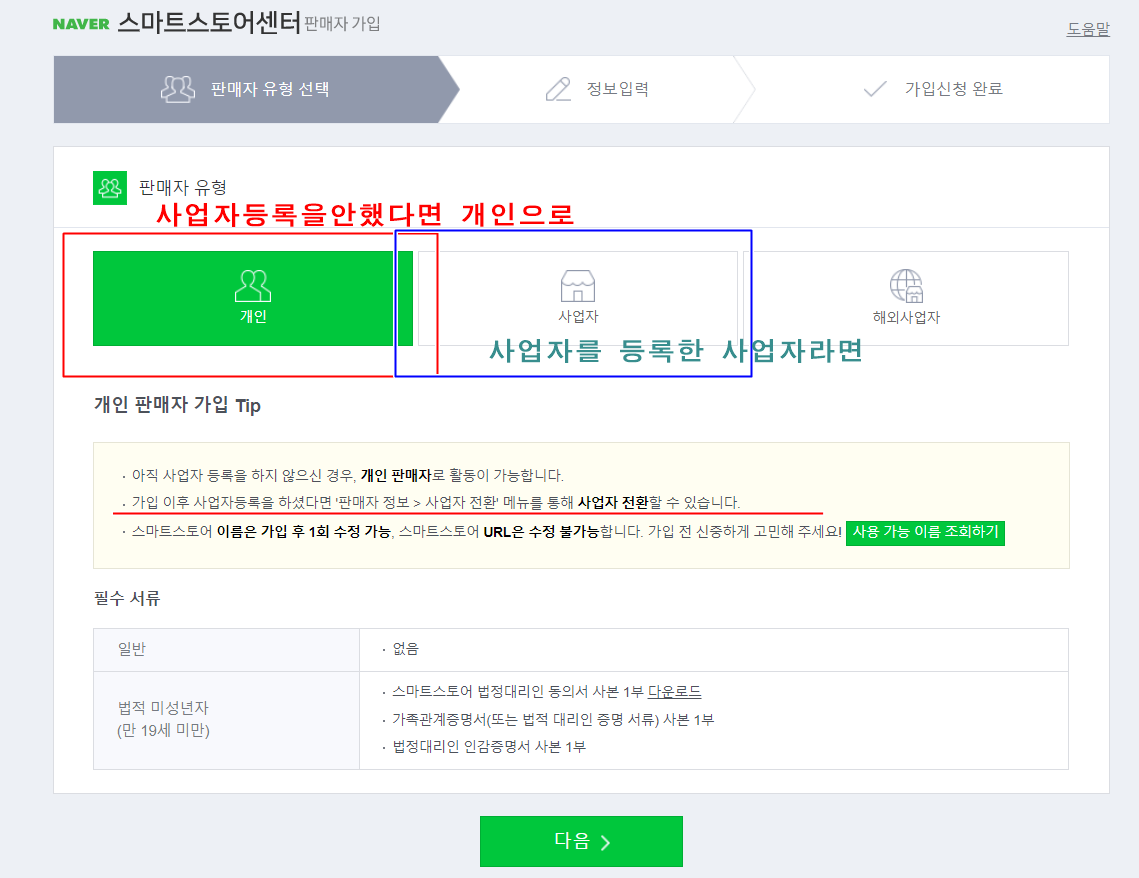The width and height of the screenshot is (1139, 878).
Task: Click the checkmark icon next to 가입신청 완료
Action: tap(875, 89)
